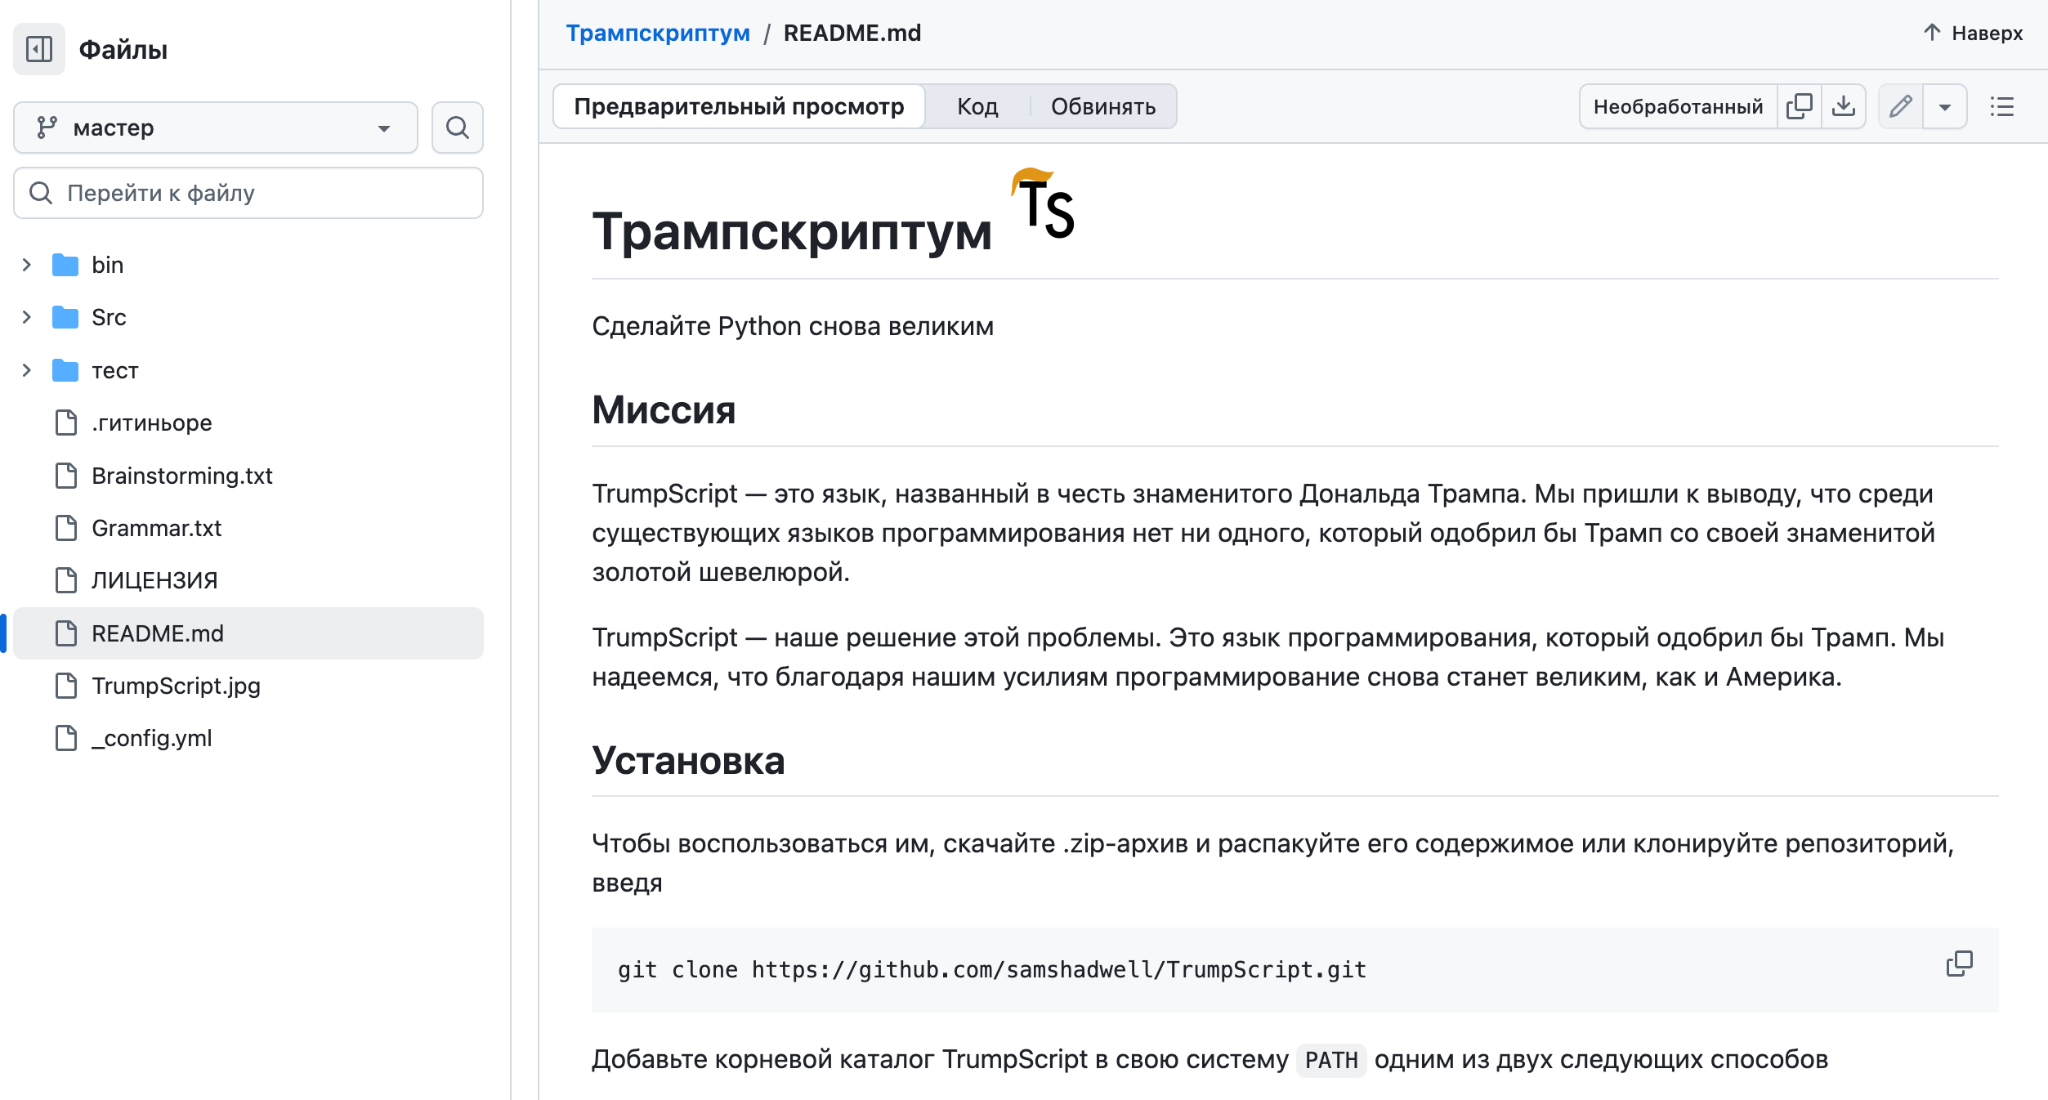This screenshot has width=2048, height=1100.
Task: Expand the bin folder
Action: tap(26, 264)
